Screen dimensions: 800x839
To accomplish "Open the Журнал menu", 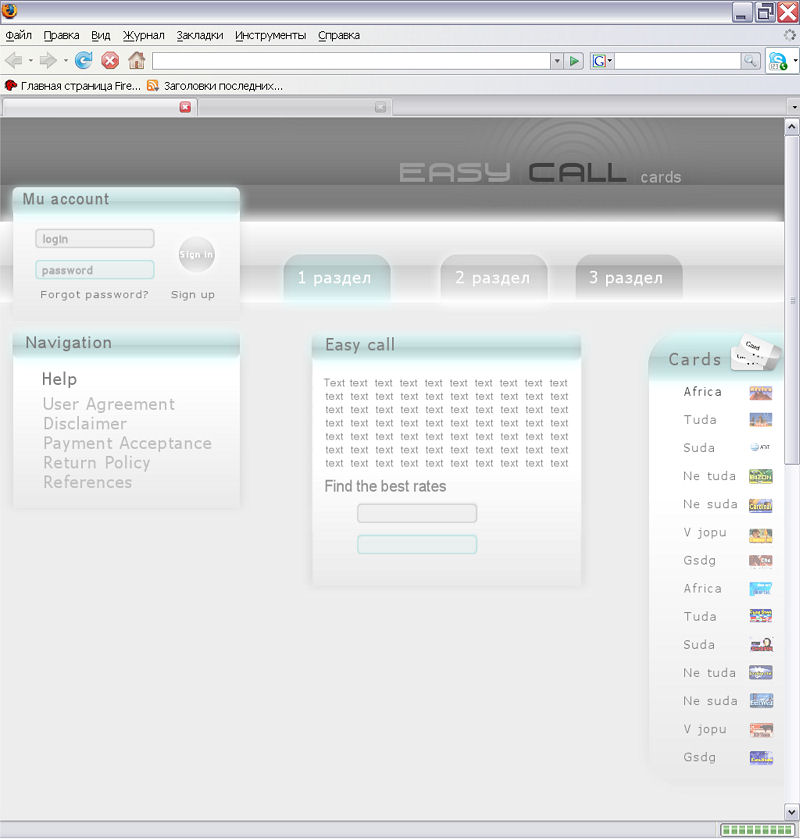I will (143, 34).
